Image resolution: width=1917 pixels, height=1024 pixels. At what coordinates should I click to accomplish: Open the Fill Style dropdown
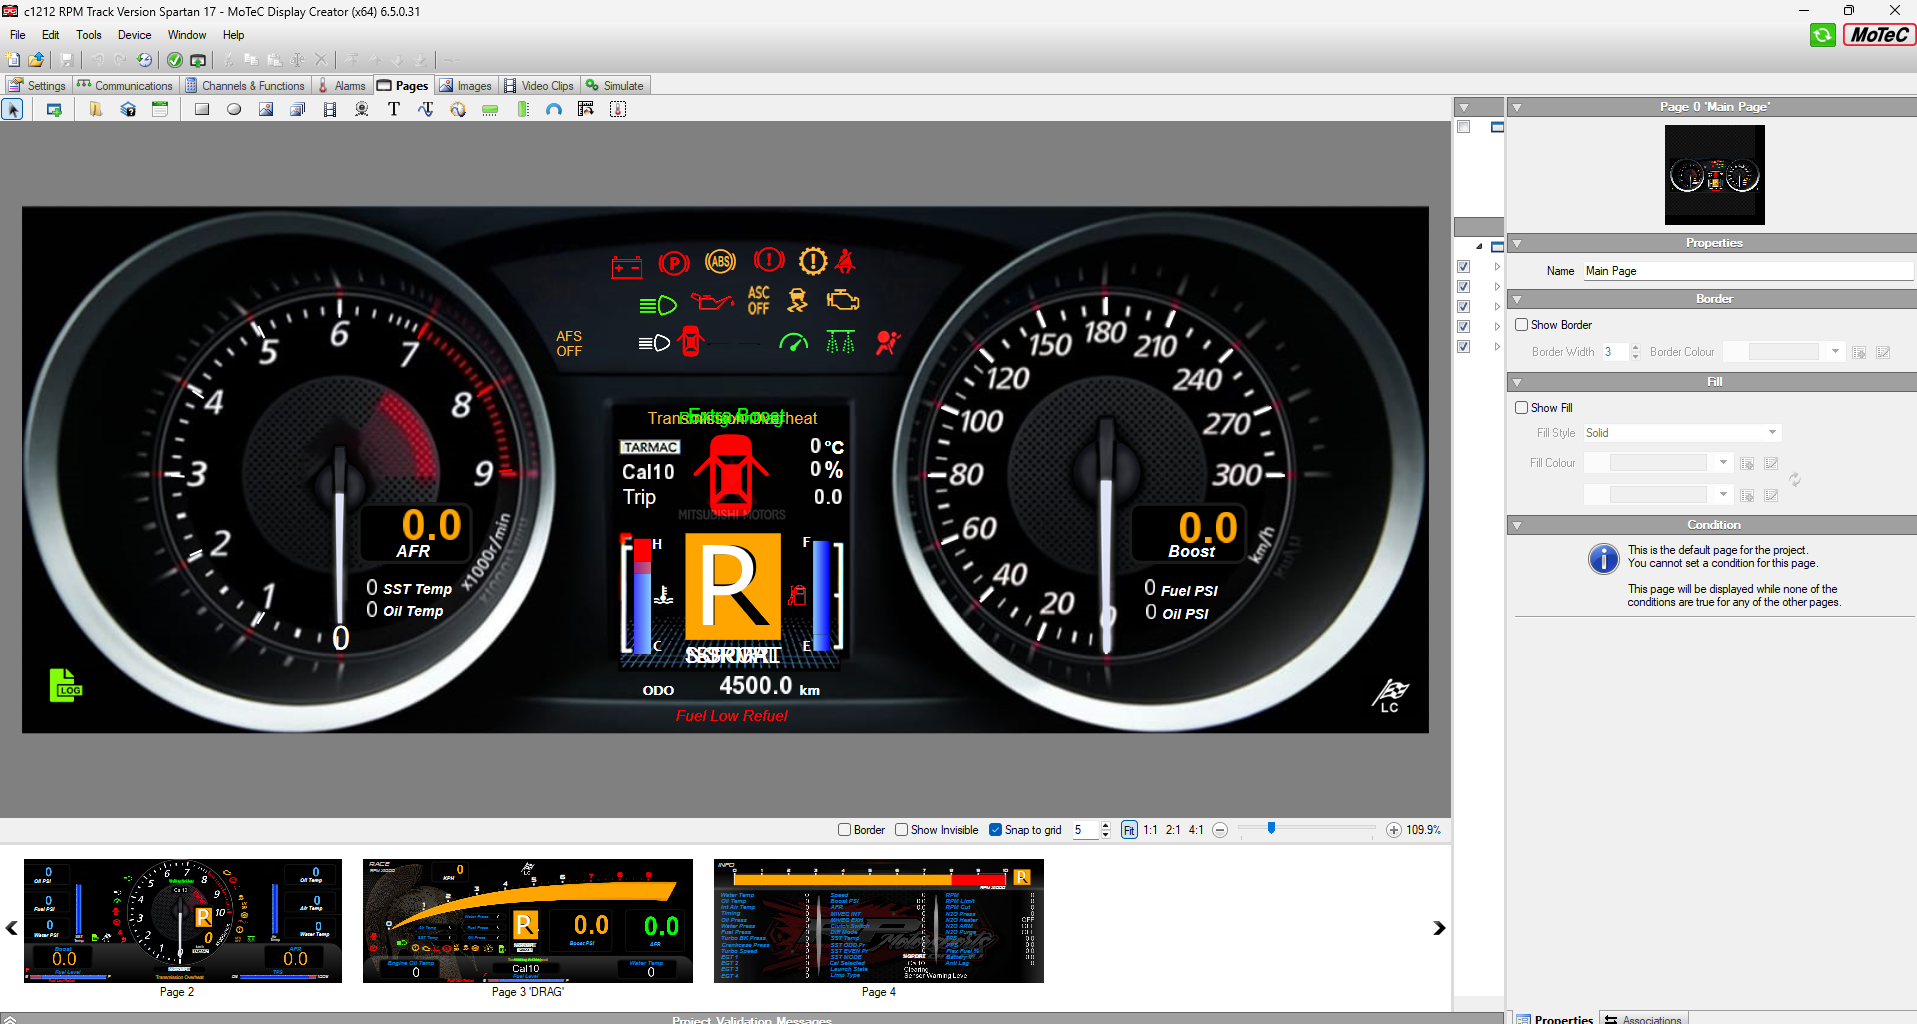(x=1771, y=432)
